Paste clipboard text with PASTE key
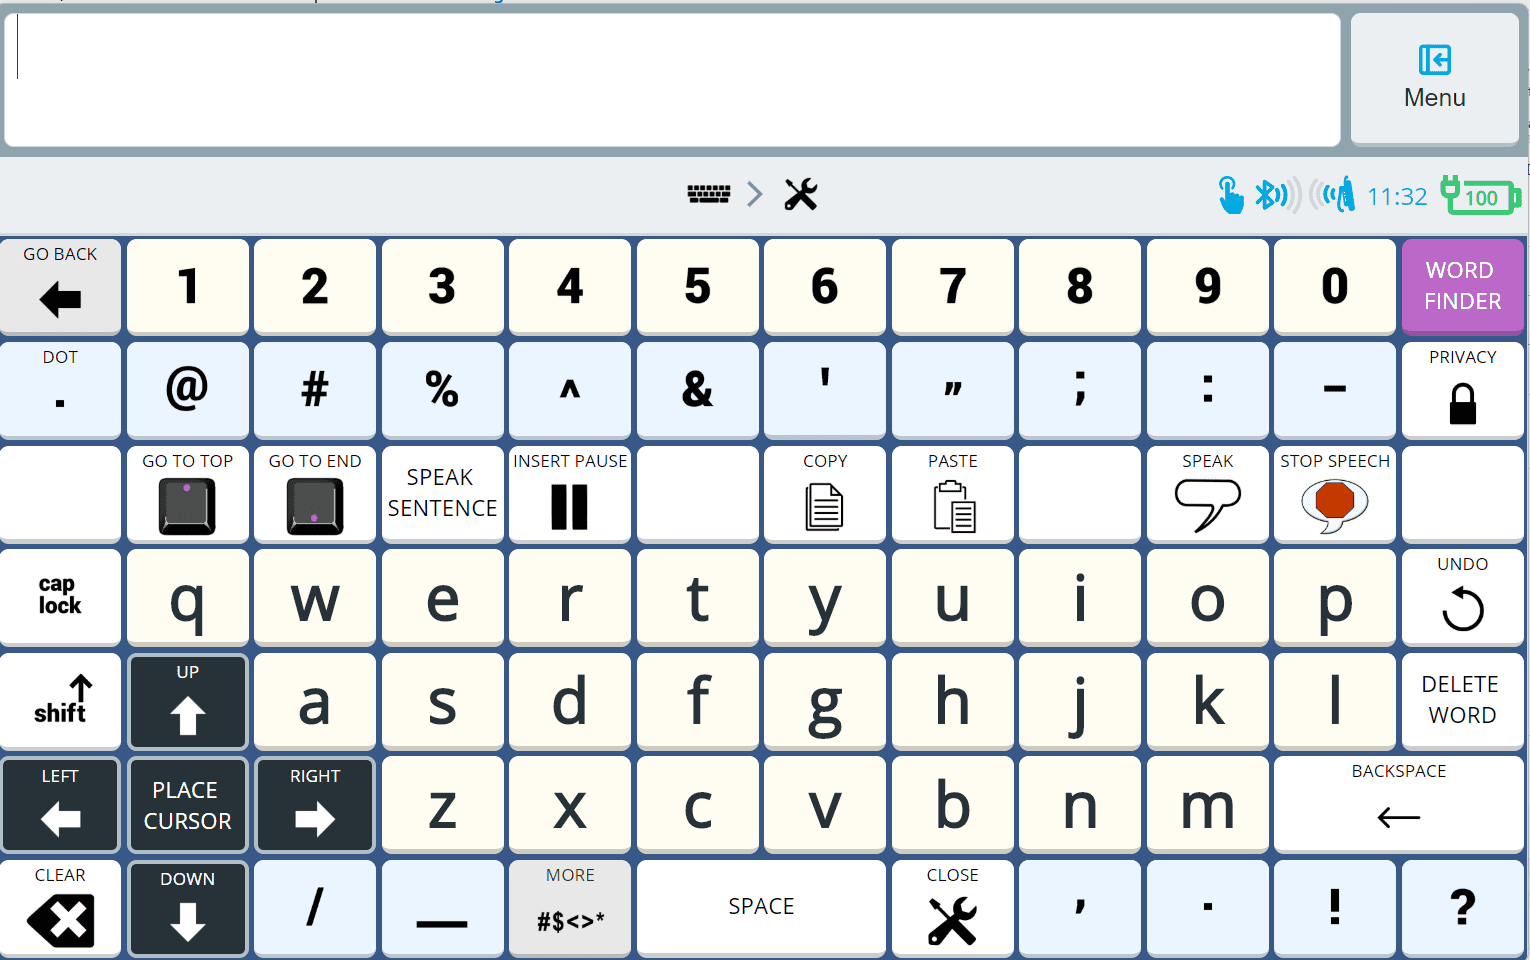 [953, 494]
